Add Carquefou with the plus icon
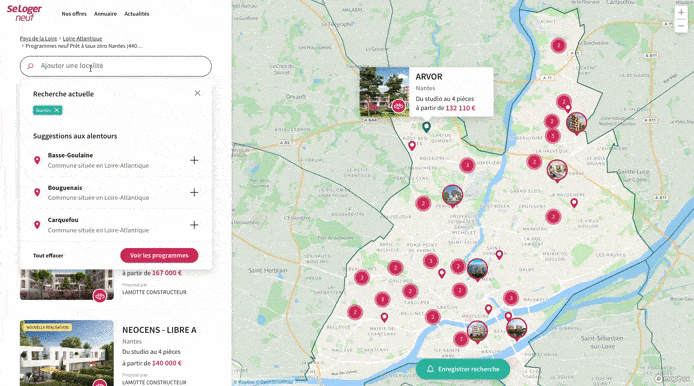 194,225
